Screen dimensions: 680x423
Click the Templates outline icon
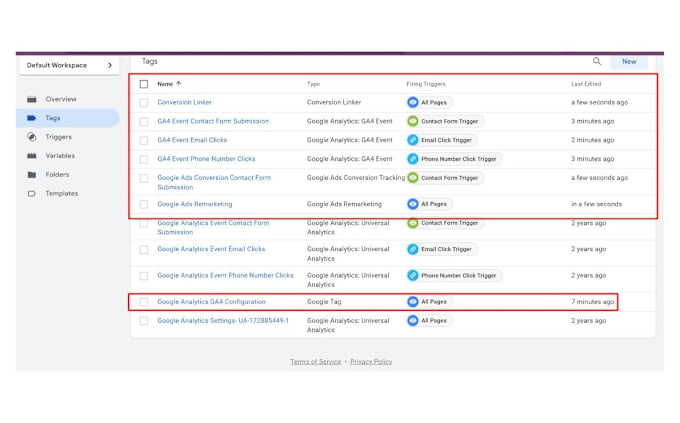(x=32, y=193)
